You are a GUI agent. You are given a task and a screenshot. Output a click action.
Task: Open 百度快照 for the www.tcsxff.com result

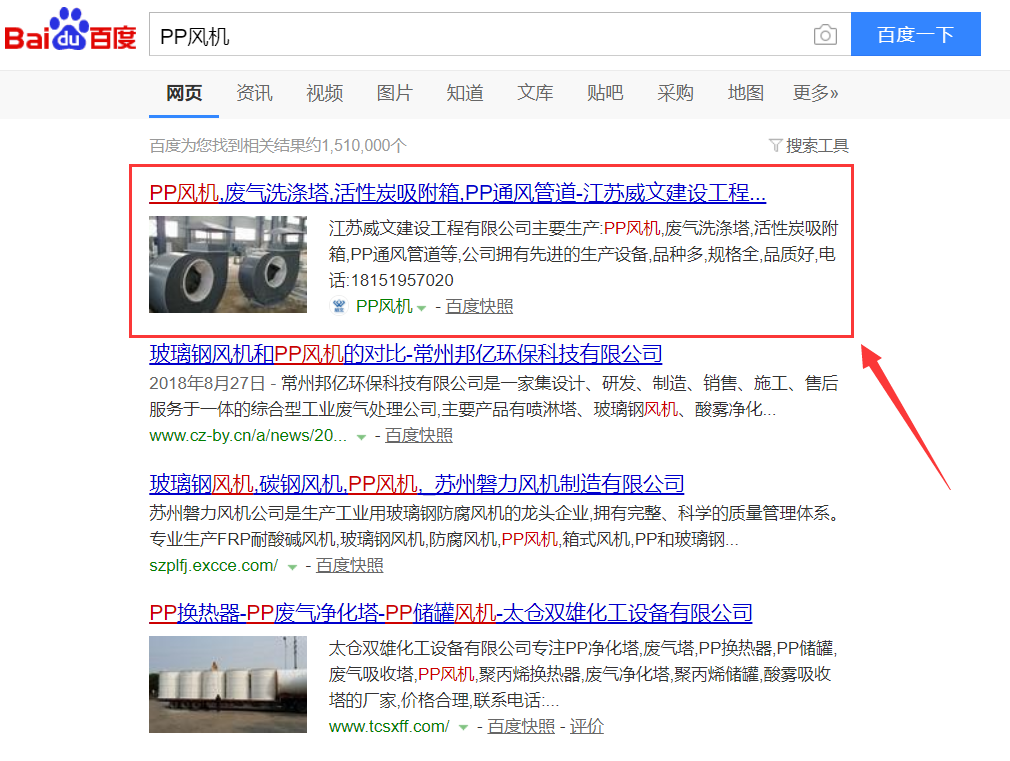click(x=521, y=726)
